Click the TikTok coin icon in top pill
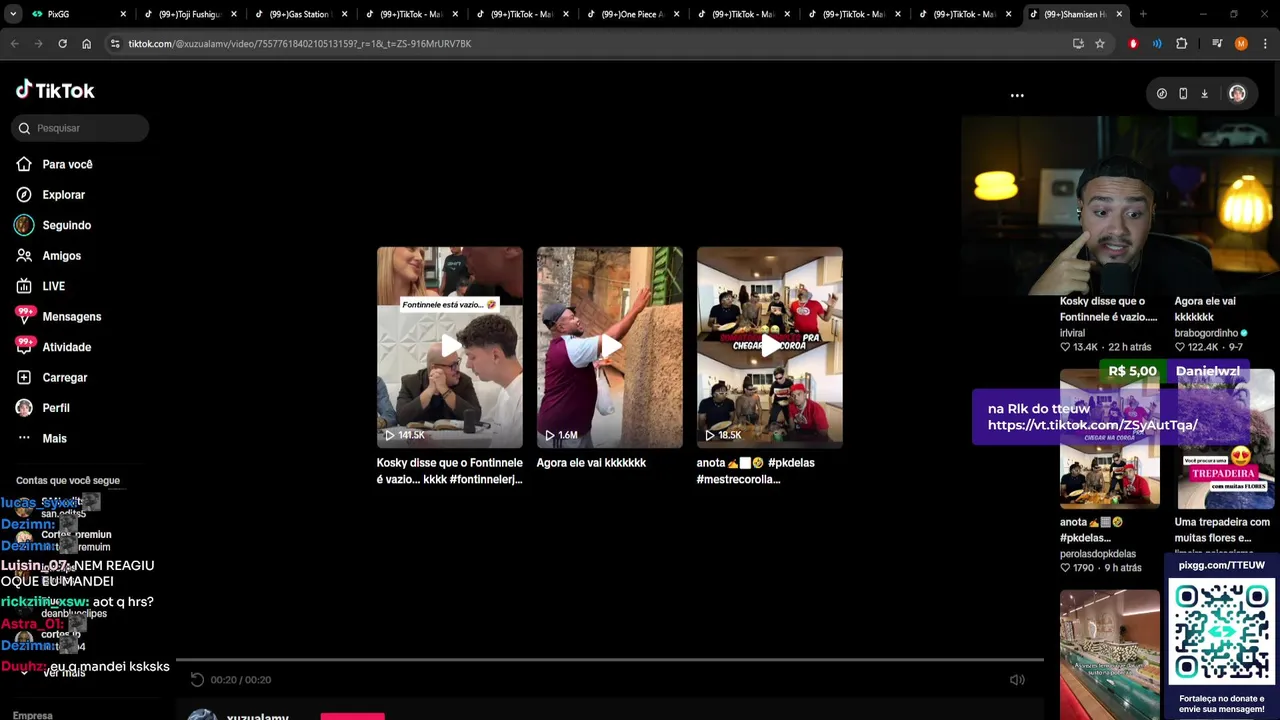This screenshot has height=720, width=1280. click(1161, 94)
